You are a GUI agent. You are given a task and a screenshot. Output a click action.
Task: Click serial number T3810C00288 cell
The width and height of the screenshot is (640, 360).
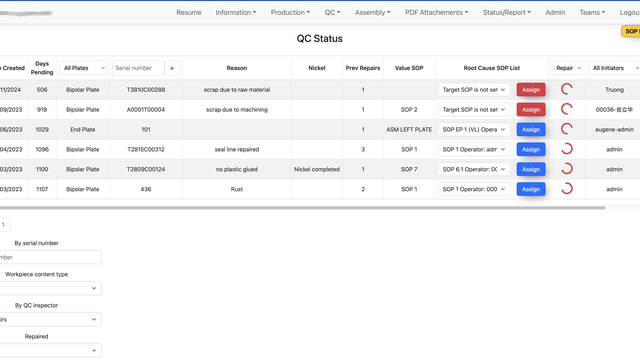click(x=146, y=90)
